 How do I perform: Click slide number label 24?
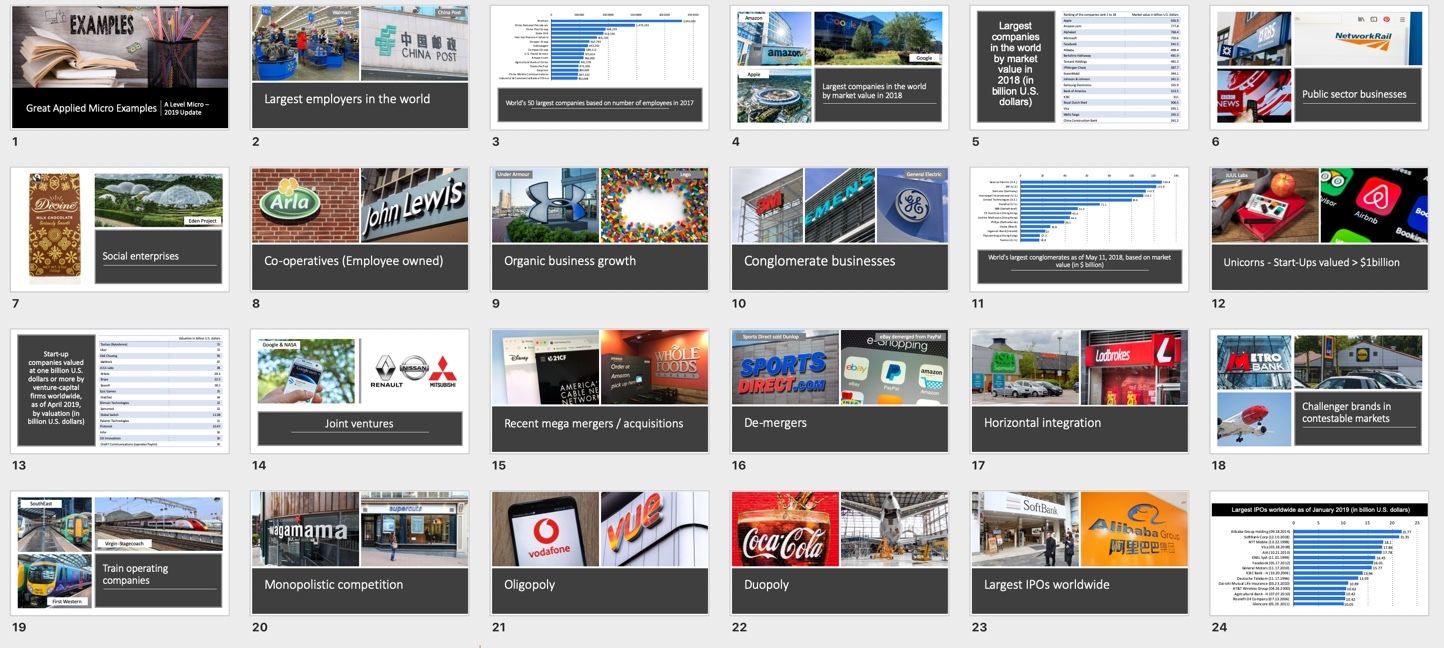click(x=1219, y=628)
